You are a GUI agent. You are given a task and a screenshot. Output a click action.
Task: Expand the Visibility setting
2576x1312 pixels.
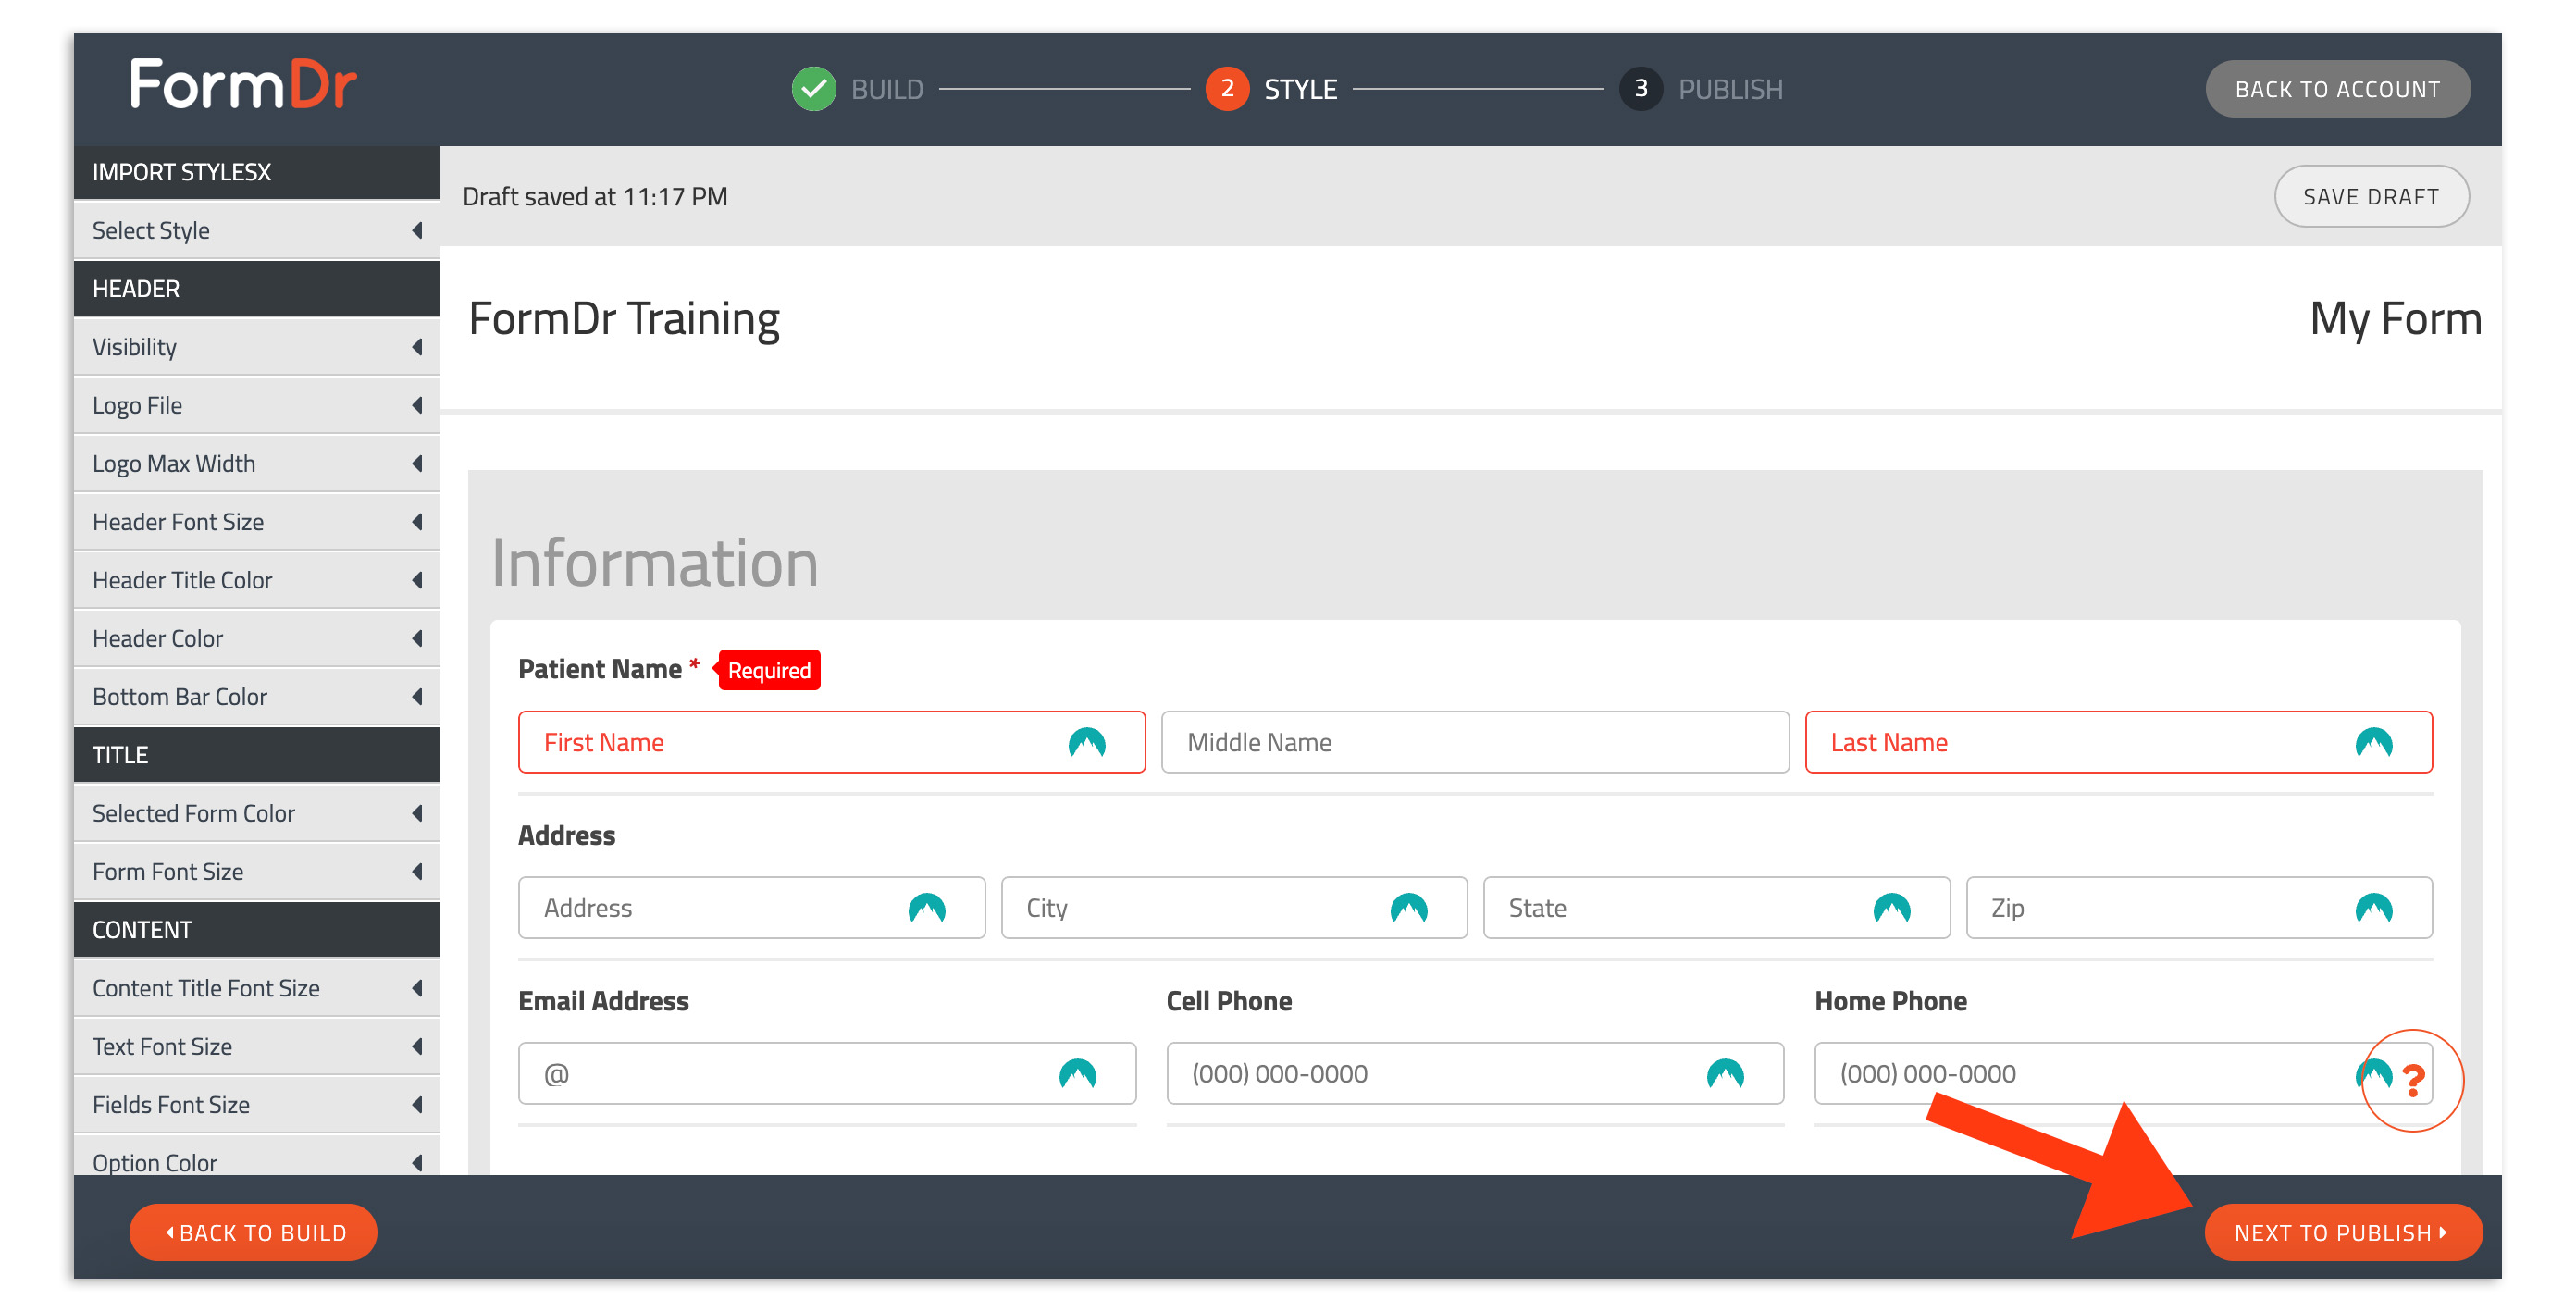tap(257, 347)
